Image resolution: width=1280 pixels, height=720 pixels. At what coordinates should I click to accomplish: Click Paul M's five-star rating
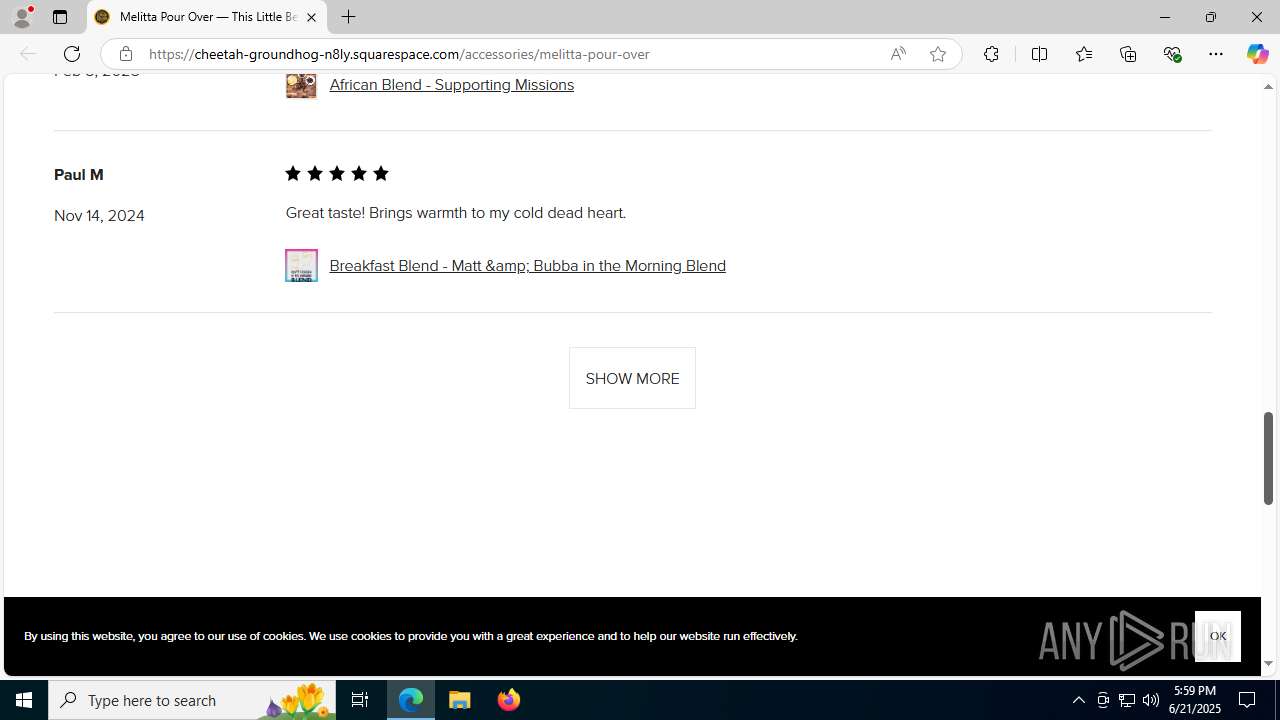[337, 174]
